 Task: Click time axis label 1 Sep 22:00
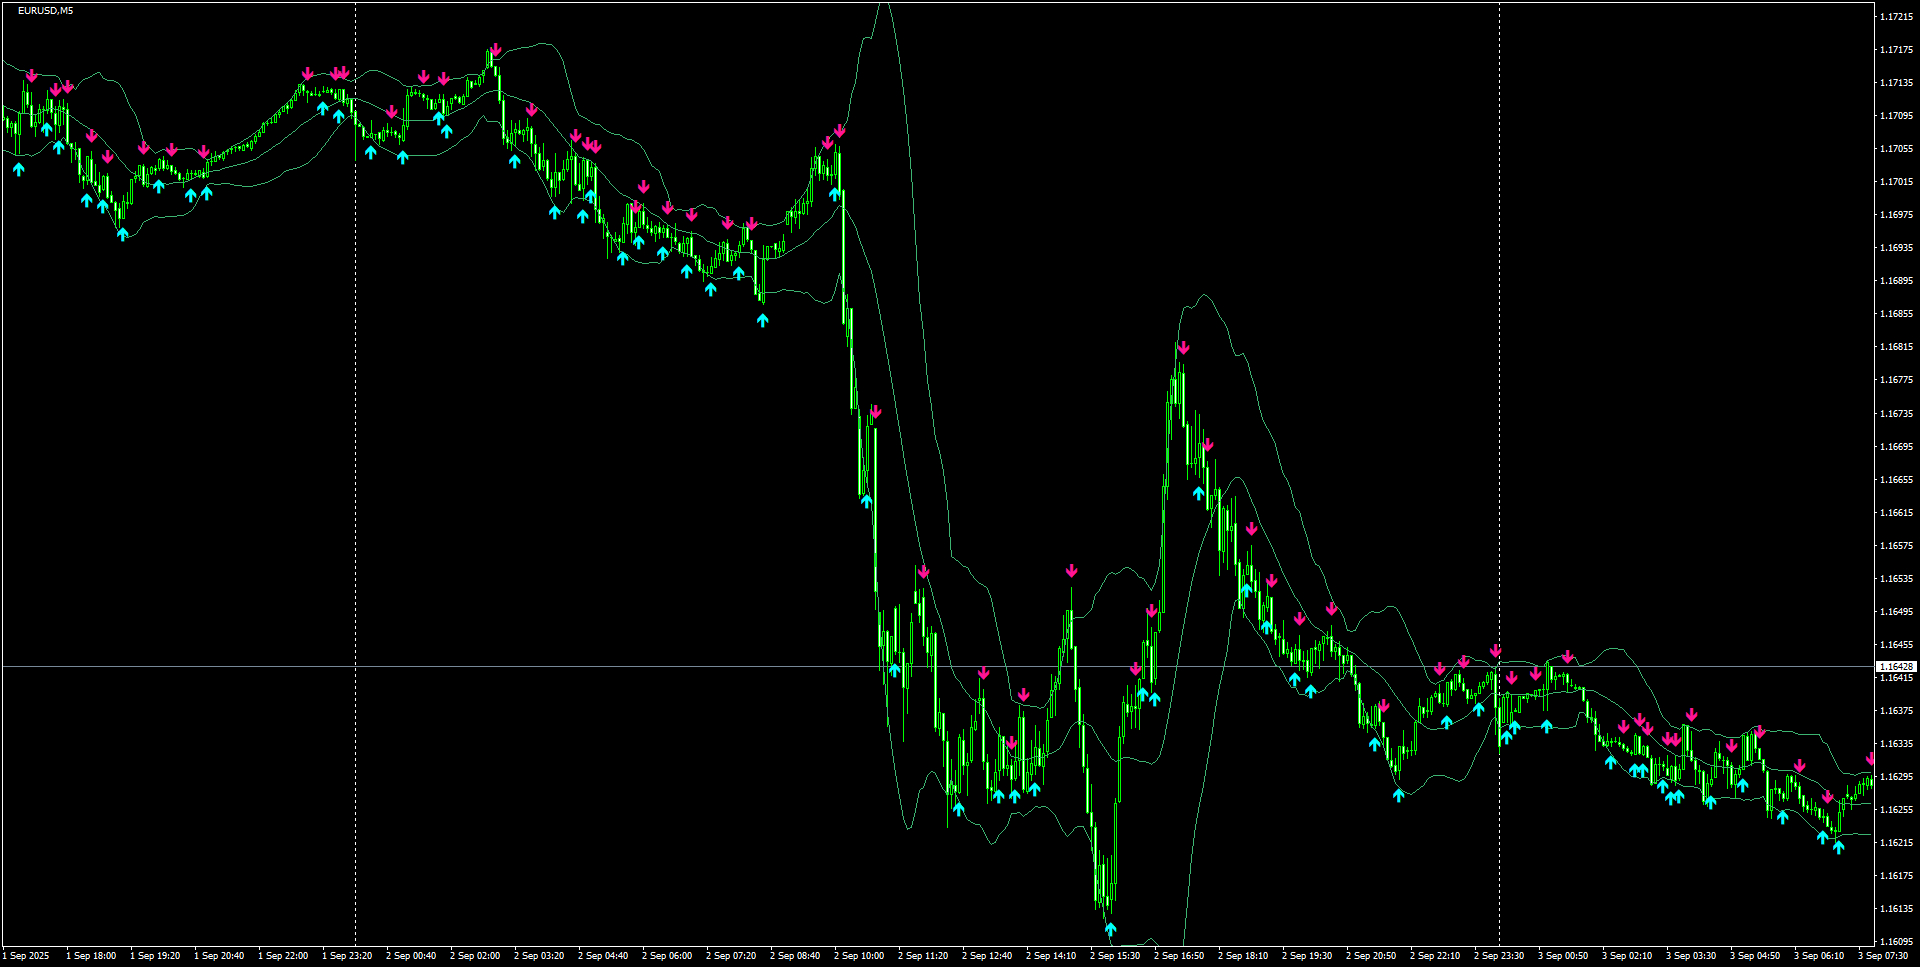[283, 956]
